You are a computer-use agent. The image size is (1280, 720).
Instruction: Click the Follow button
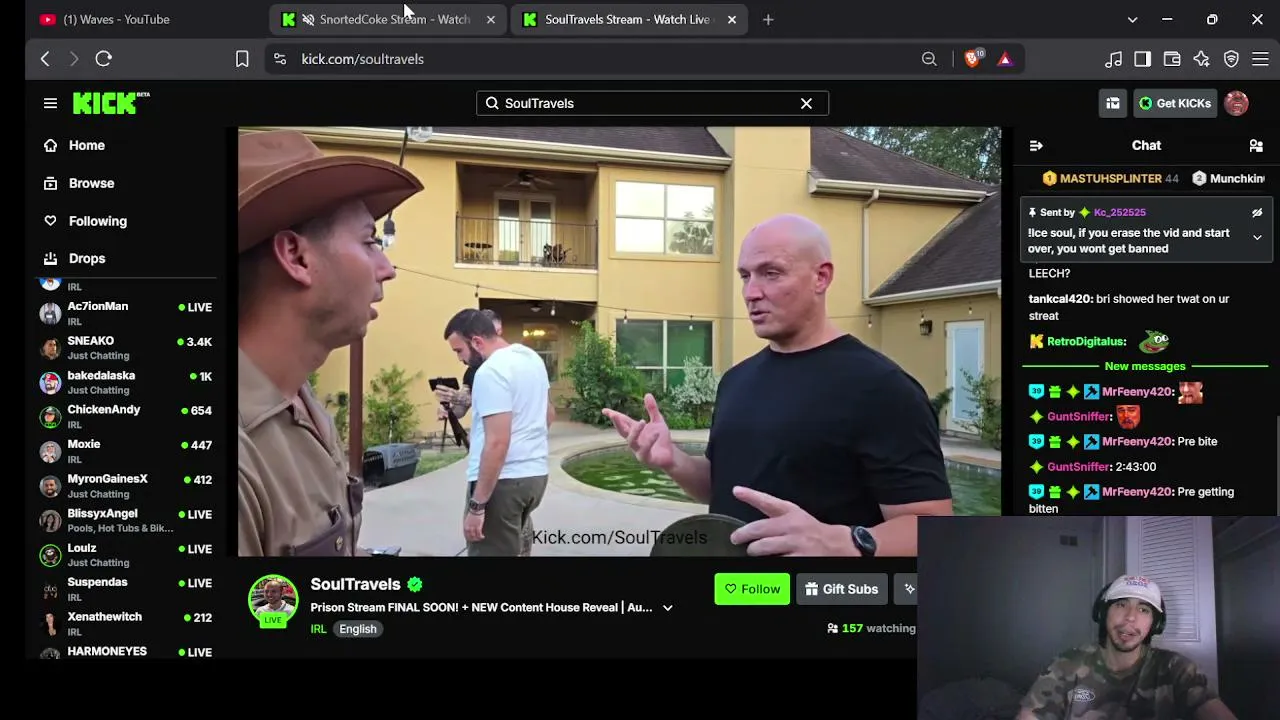click(x=752, y=589)
